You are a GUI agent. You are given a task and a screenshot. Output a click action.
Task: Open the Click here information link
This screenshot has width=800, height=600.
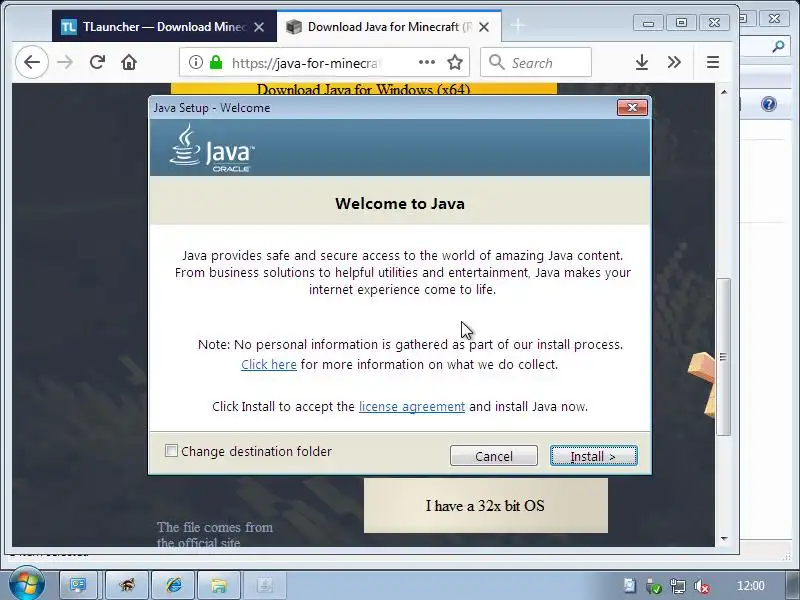(x=269, y=365)
